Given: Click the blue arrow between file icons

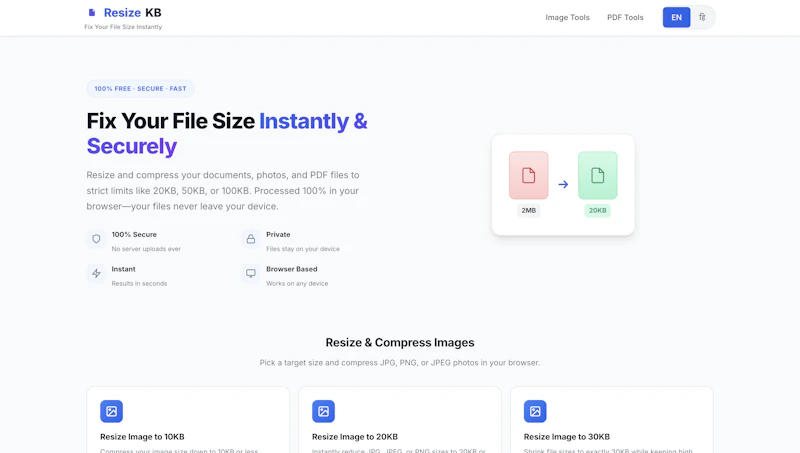Looking at the screenshot, I should [x=563, y=184].
